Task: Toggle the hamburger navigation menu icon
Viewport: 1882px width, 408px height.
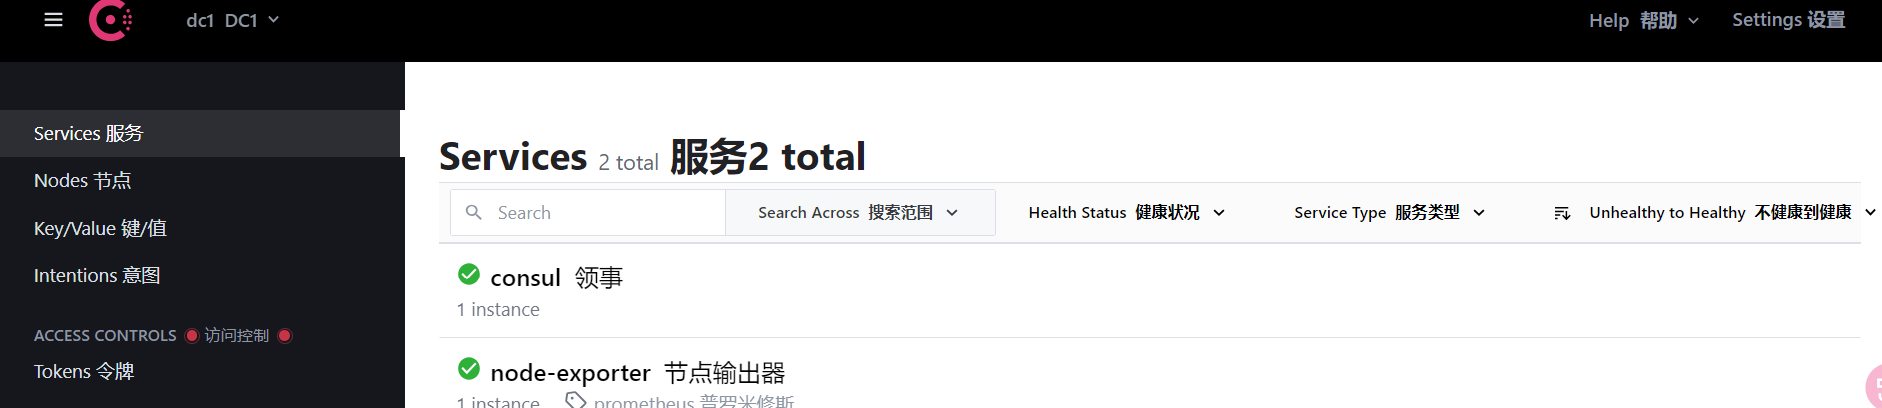Action: pyautogui.click(x=54, y=20)
